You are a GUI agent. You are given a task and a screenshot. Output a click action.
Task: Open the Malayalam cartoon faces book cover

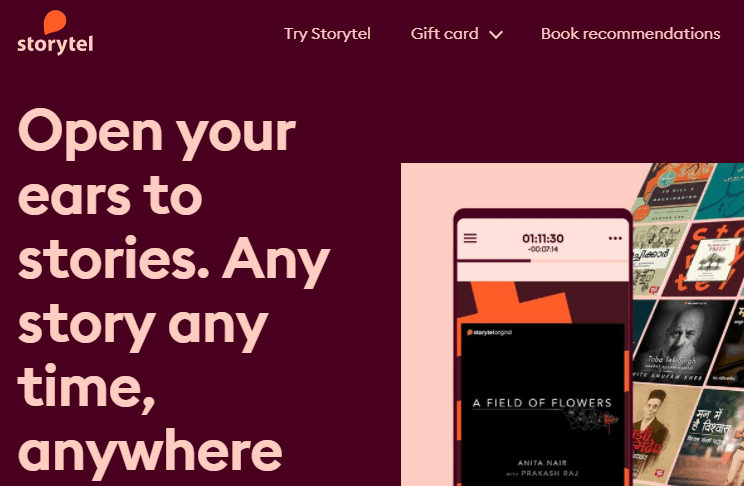[x=657, y=259]
